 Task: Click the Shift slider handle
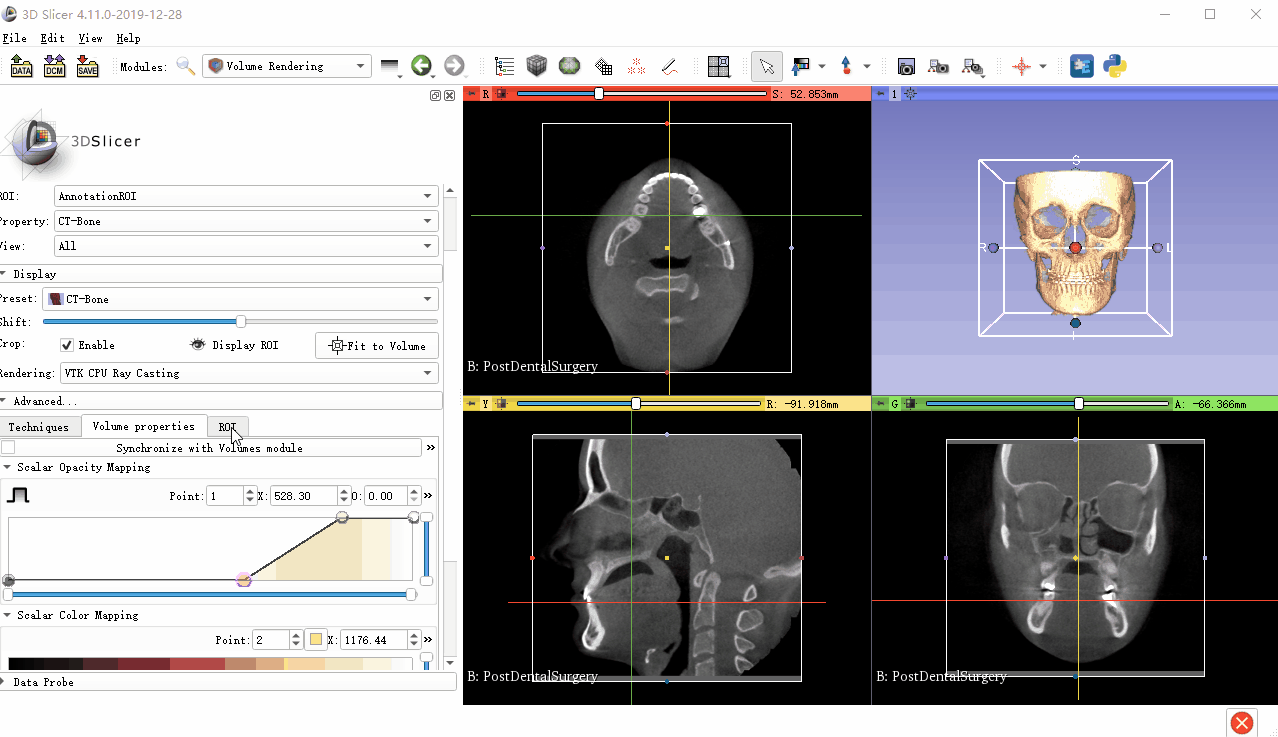coord(241,322)
